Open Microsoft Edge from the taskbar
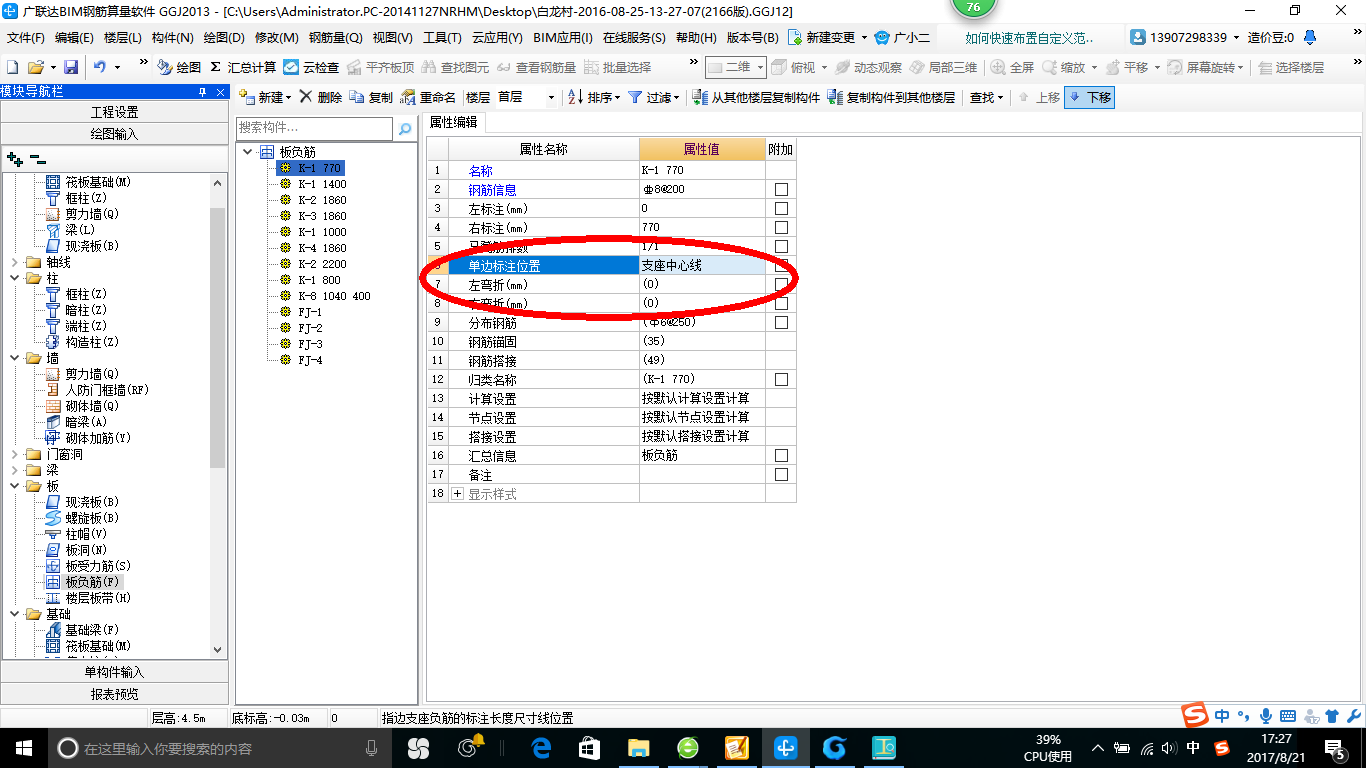 tap(542, 748)
